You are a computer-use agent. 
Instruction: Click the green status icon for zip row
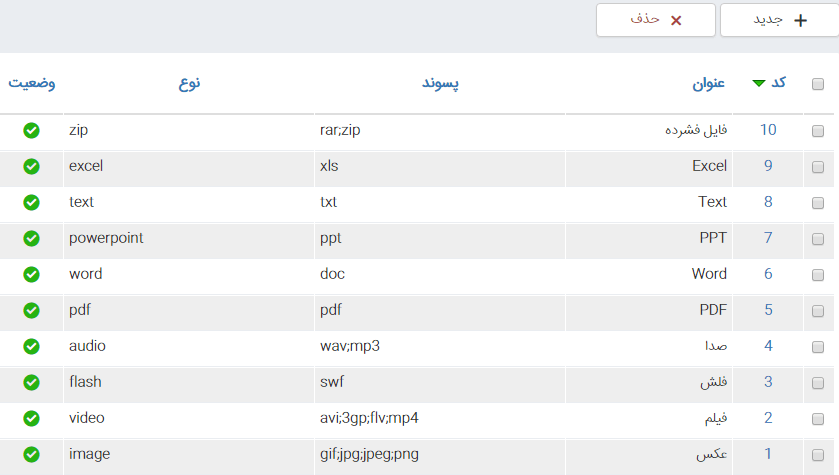31,130
